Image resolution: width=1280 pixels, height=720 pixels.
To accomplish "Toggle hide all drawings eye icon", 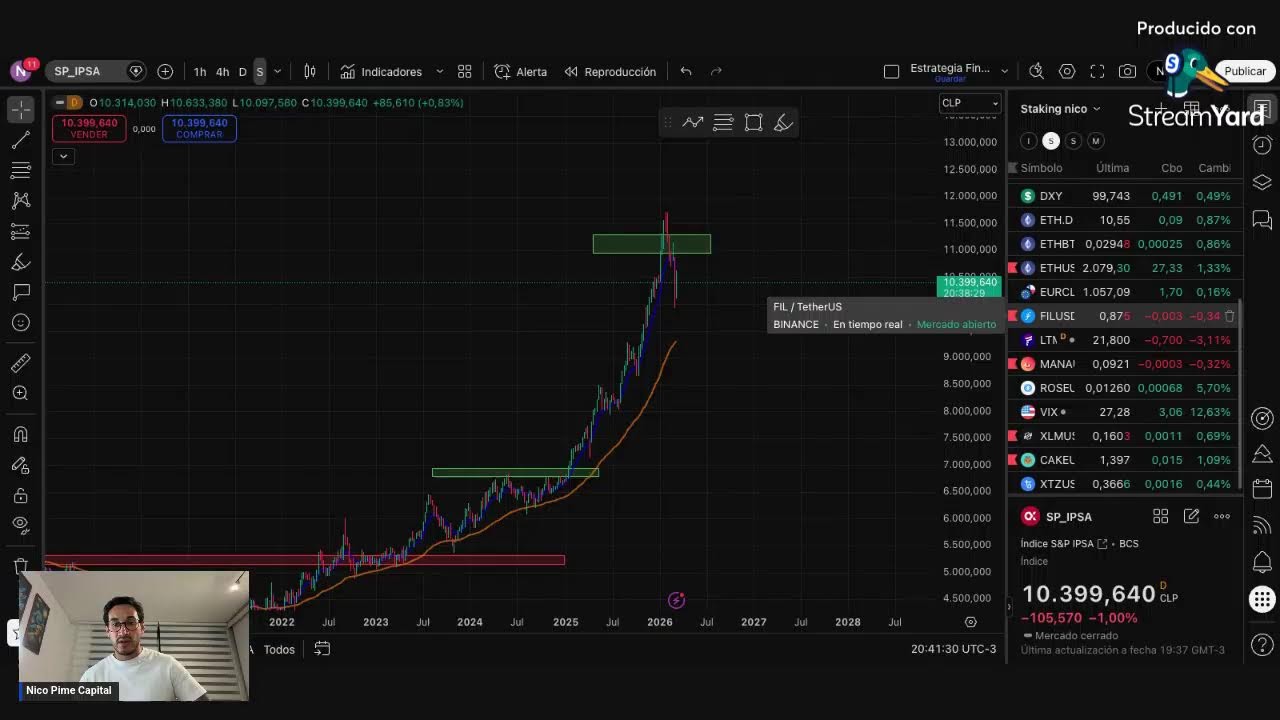I will point(21,525).
